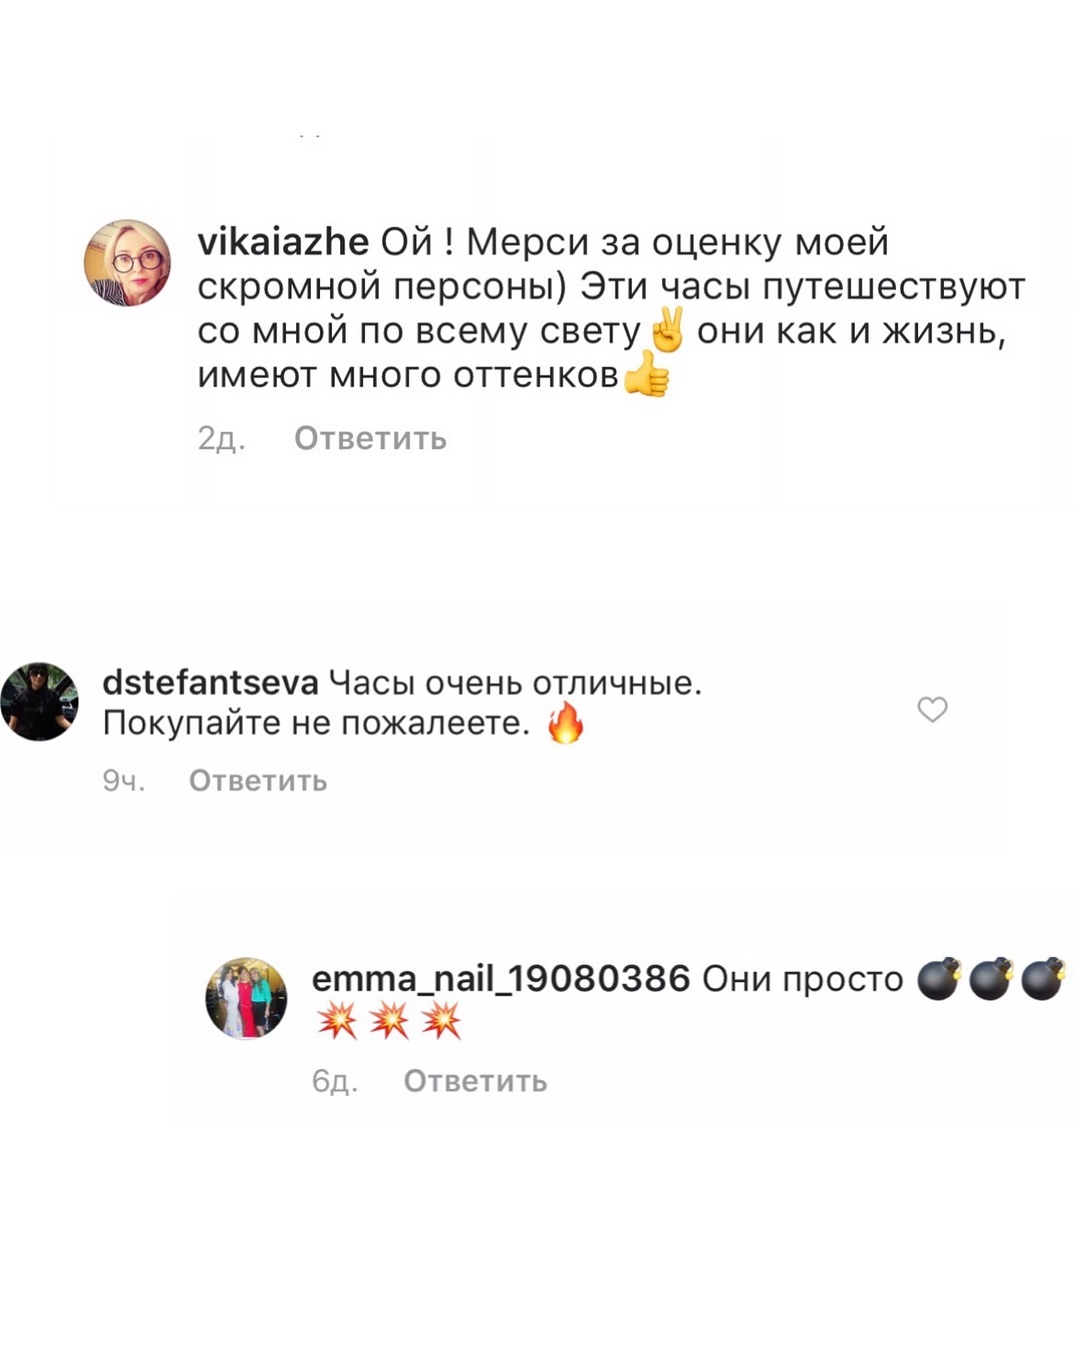The height and width of the screenshot is (1346, 1080).
Task: Click the 2д. timestamp under vikaiazhe's comment
Action: tap(221, 438)
